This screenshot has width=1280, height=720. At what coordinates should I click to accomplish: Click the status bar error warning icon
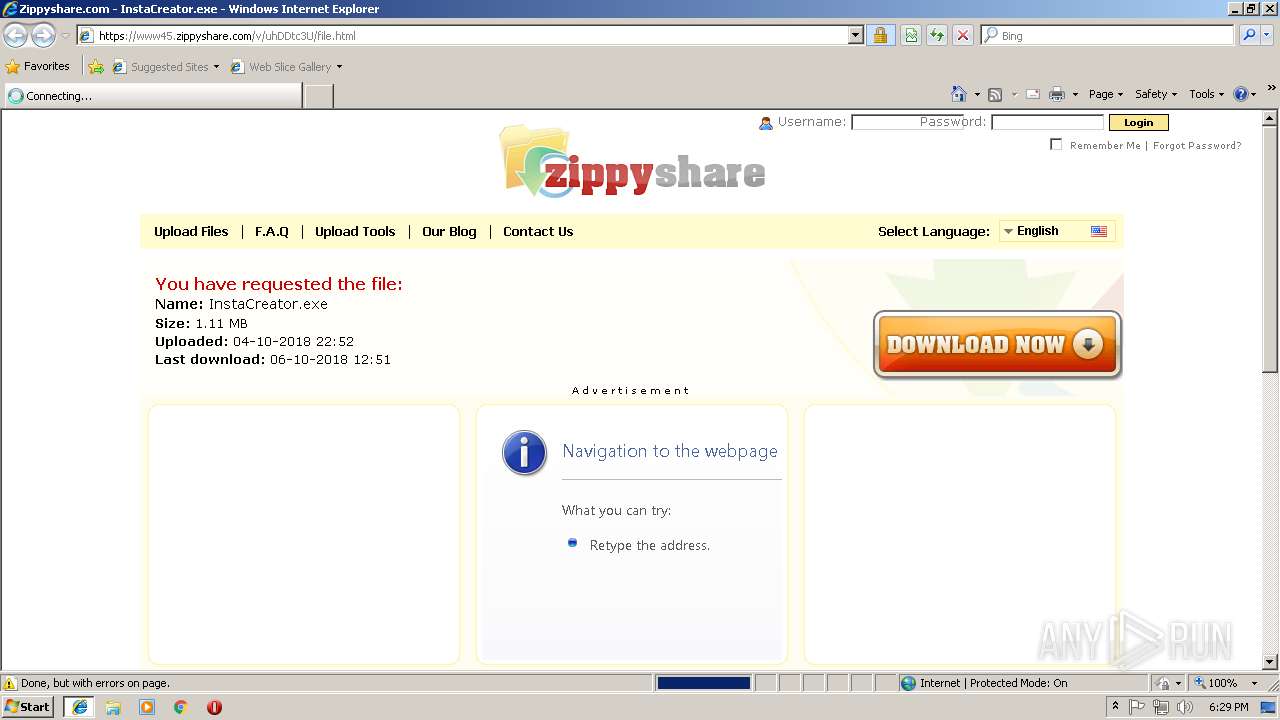[10, 683]
